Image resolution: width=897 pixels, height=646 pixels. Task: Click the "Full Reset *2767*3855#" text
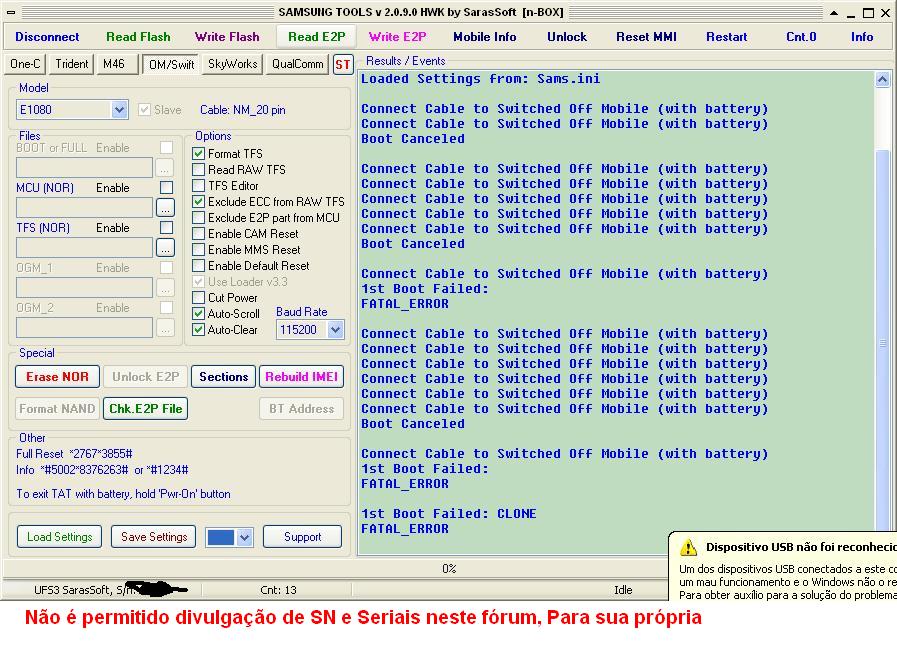point(74,454)
